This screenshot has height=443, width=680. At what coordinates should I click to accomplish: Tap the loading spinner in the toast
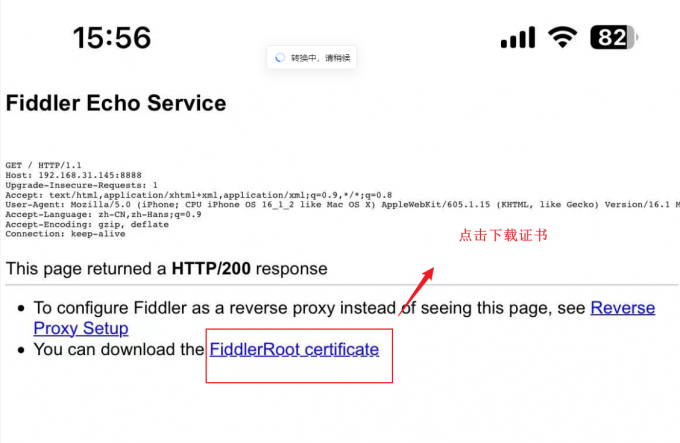point(280,58)
